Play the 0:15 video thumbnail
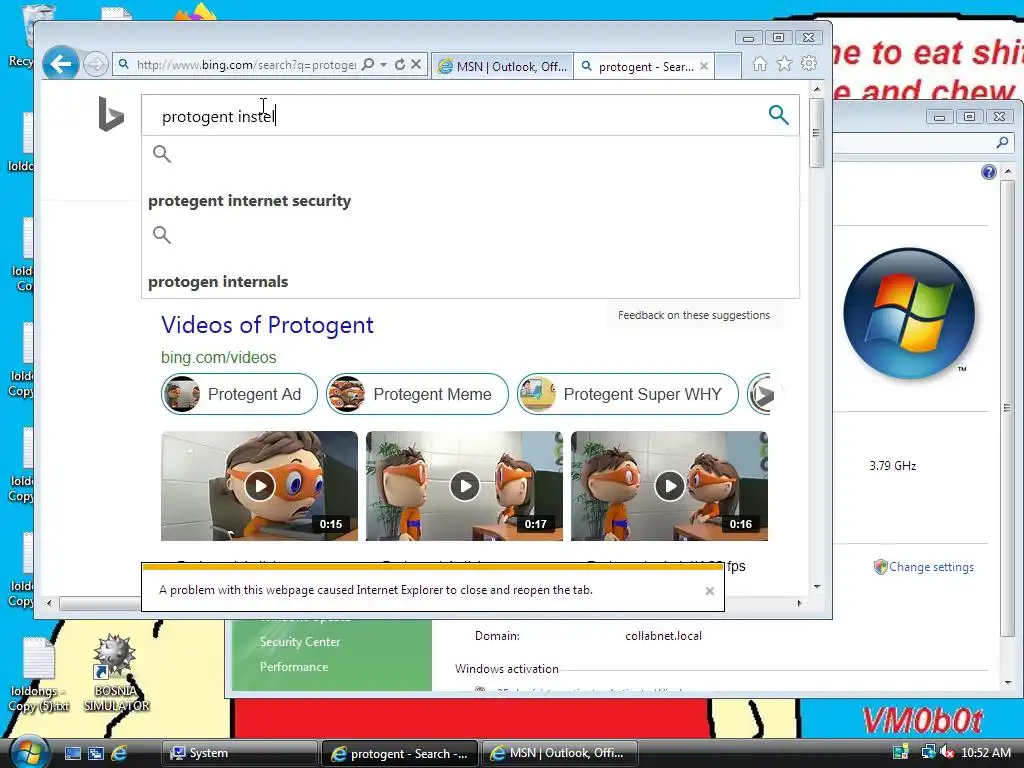The height and width of the screenshot is (768, 1024). 259,486
